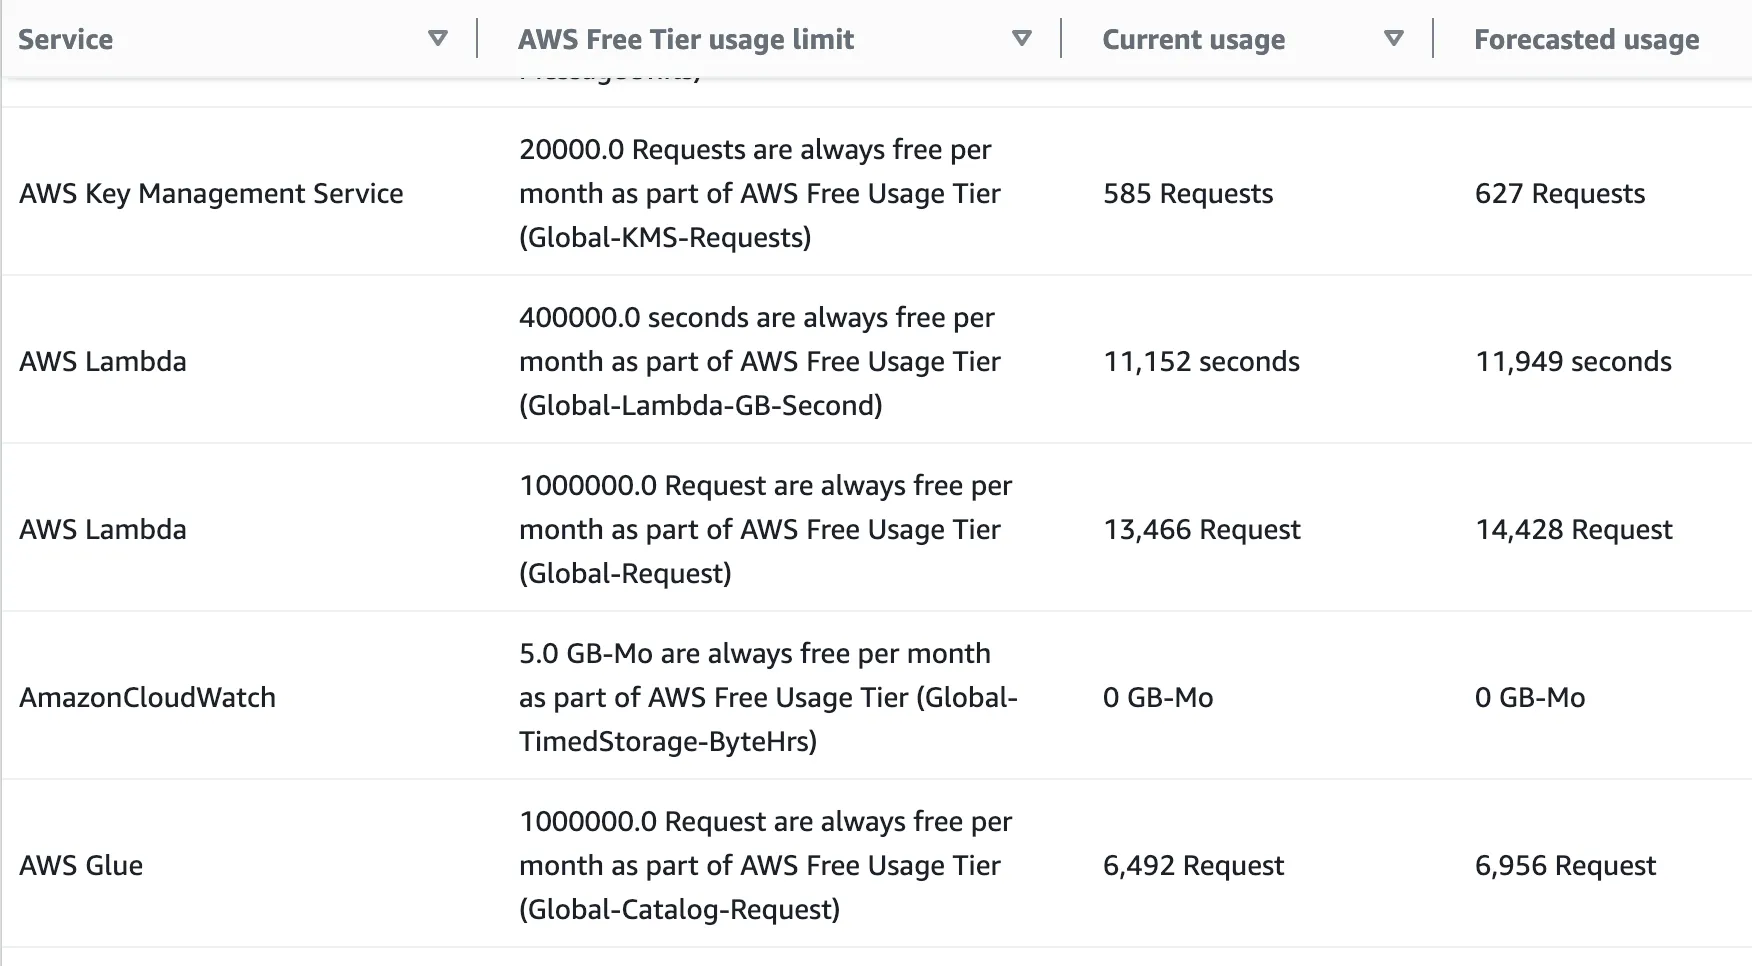The height and width of the screenshot is (966, 1752).
Task: Click the Forecasted usage header label
Action: (1587, 40)
